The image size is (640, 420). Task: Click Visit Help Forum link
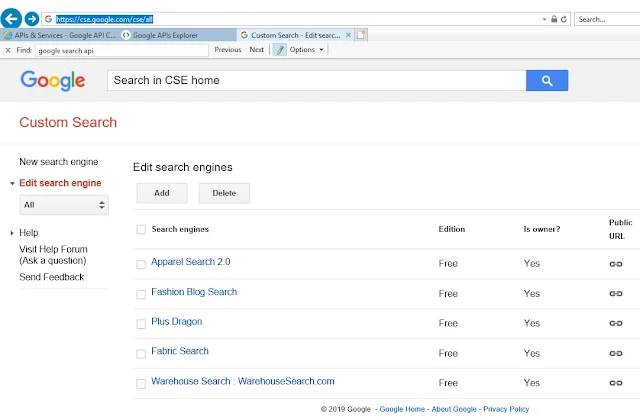53,255
